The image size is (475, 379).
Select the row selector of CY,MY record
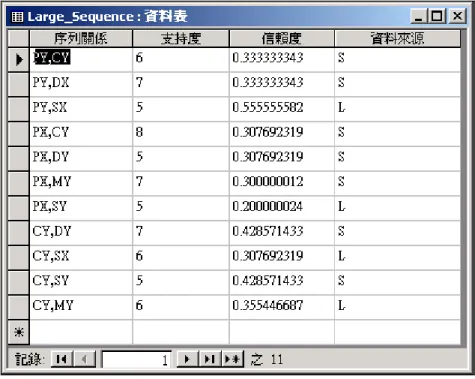tap(19, 307)
